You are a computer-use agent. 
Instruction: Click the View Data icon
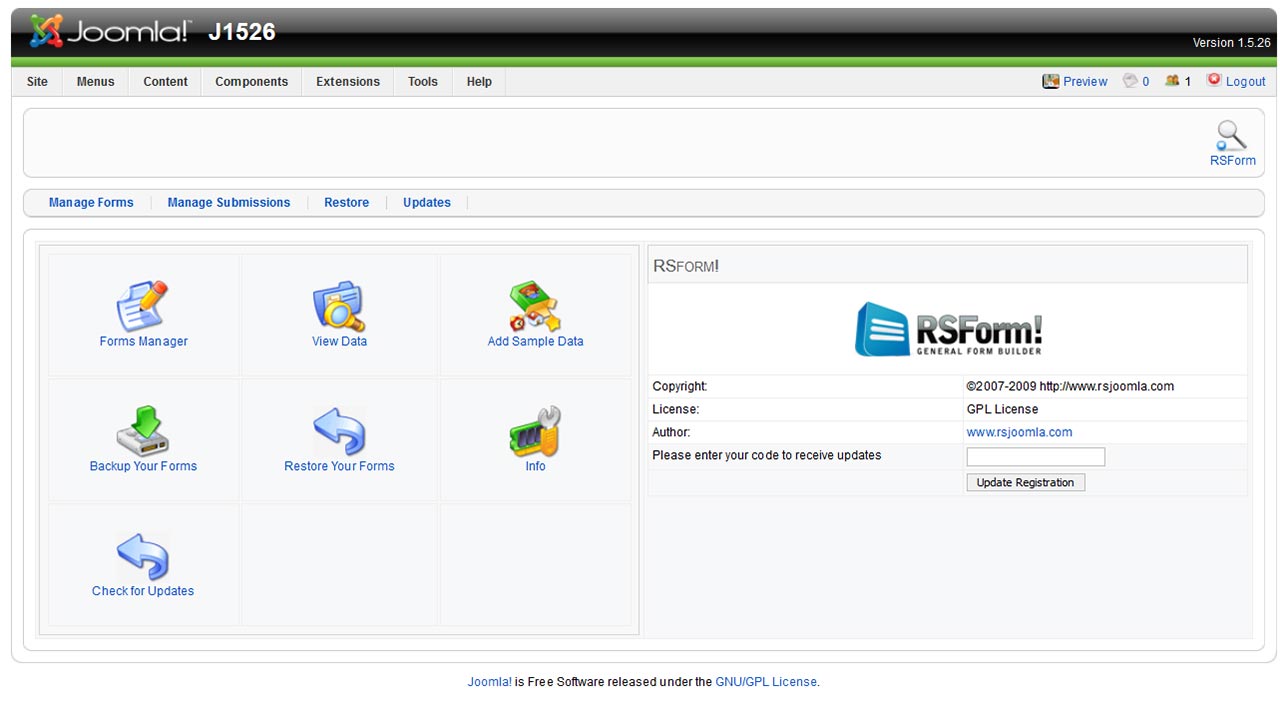click(x=339, y=307)
